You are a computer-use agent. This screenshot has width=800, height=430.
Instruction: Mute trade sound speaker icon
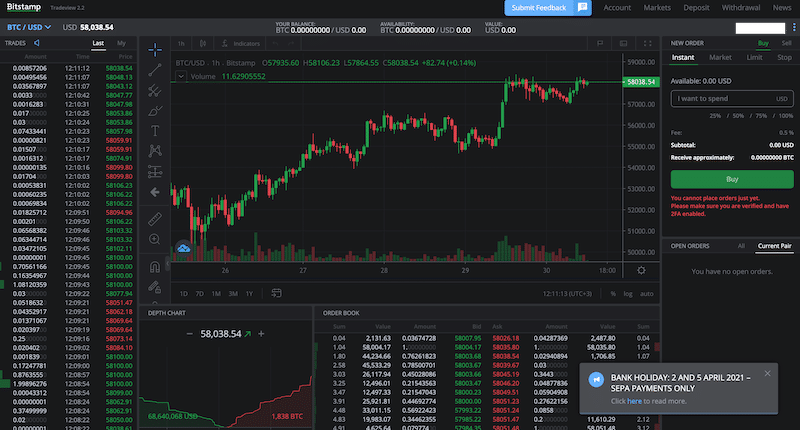37,43
